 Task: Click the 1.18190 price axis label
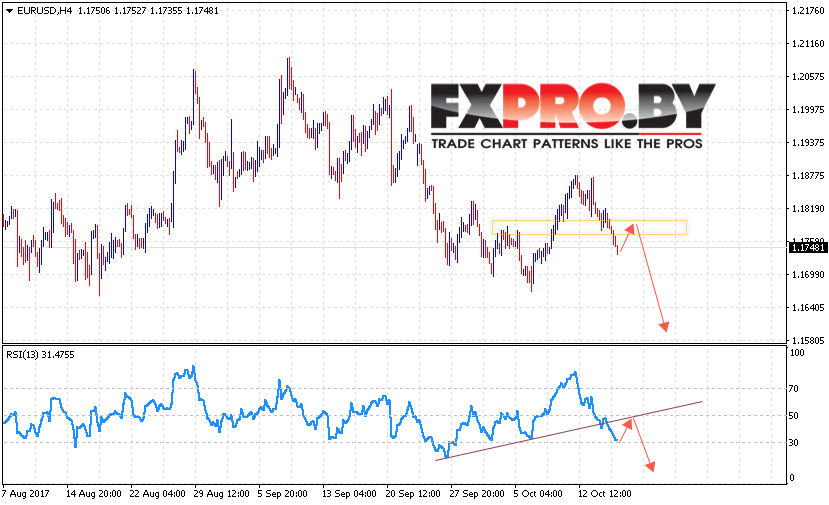(x=808, y=208)
